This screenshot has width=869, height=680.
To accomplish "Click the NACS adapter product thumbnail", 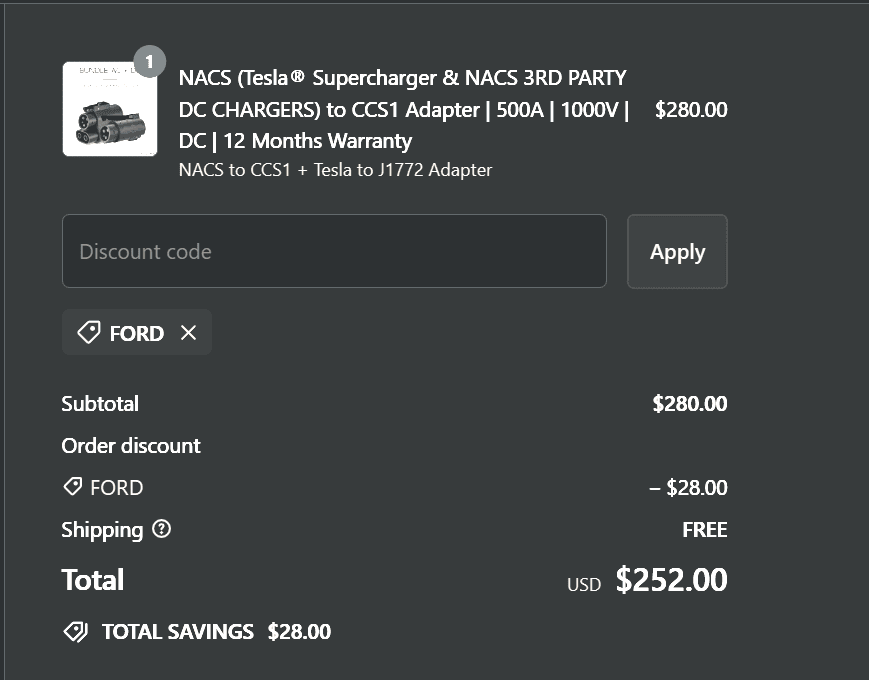I will point(110,109).
